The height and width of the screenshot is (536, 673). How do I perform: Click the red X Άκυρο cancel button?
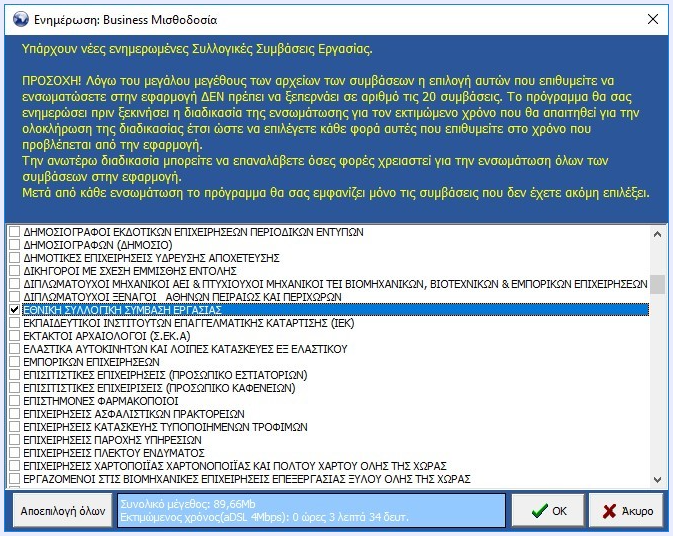(x=628, y=510)
